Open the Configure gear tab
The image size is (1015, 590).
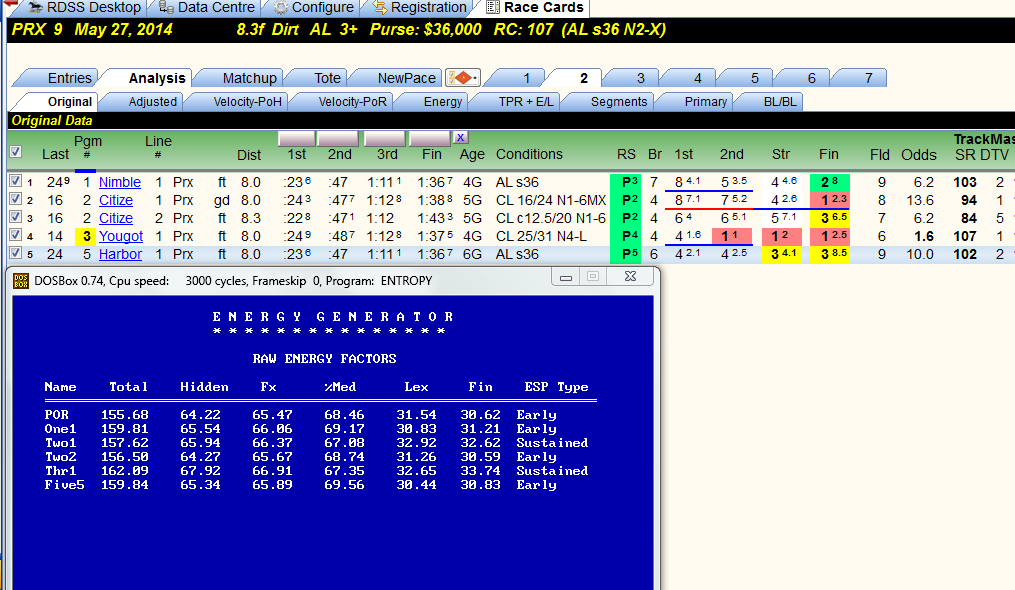pyautogui.click(x=314, y=8)
